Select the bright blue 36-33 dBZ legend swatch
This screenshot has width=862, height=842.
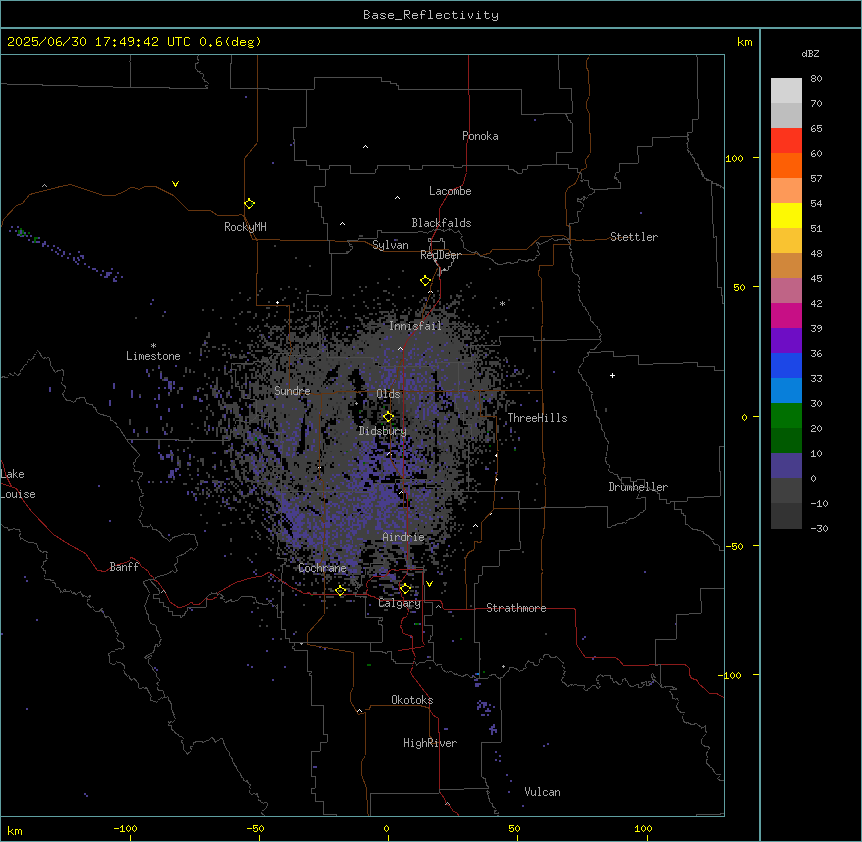(x=786, y=365)
